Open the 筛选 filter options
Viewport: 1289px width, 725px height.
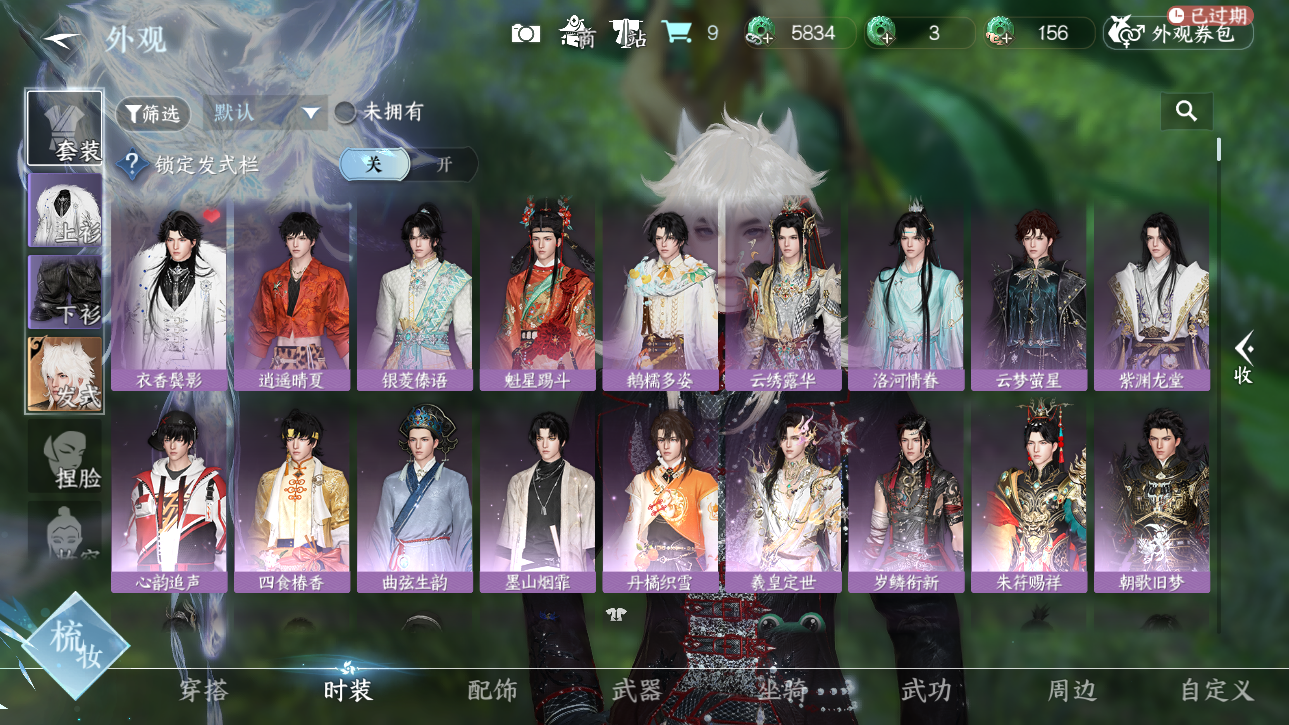coord(154,114)
